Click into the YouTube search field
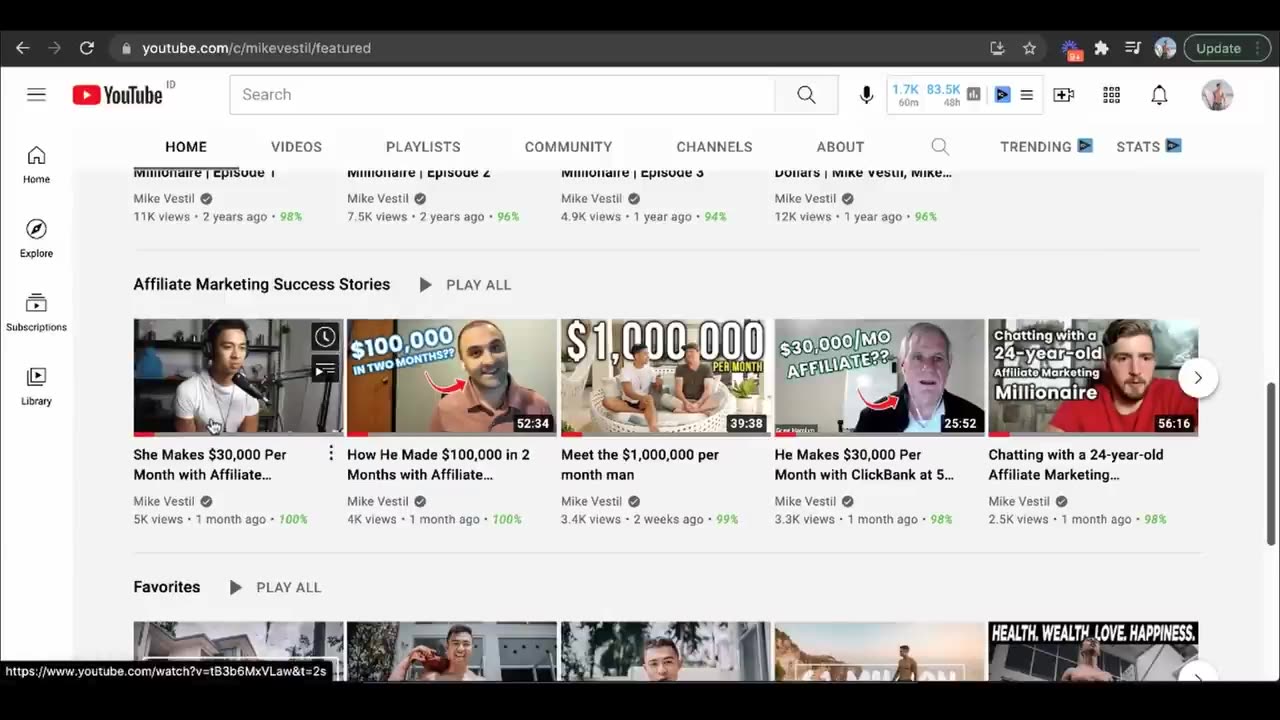Screen dimensions: 1280x720 tap(502, 95)
